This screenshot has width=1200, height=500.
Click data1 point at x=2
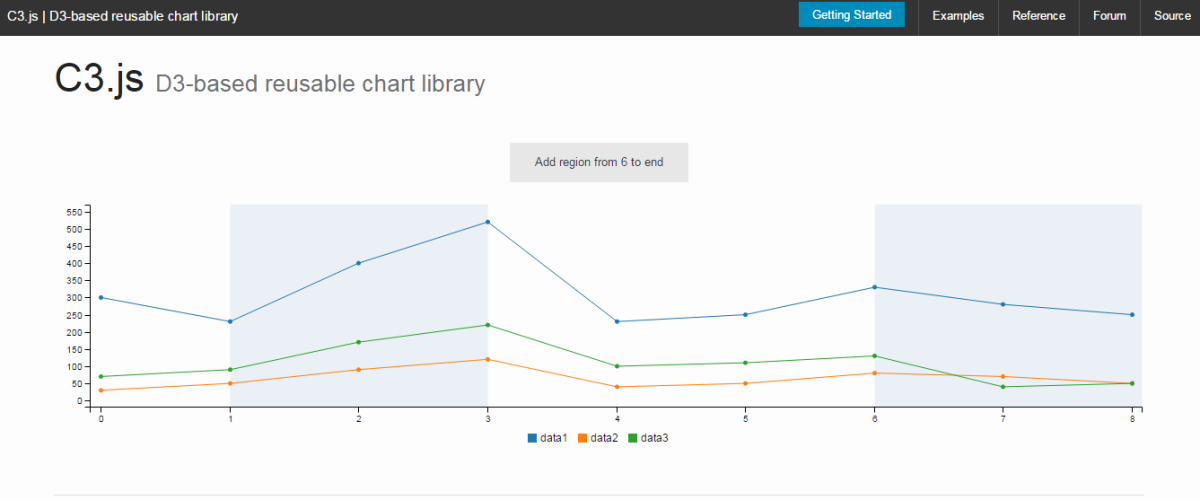tap(358, 263)
